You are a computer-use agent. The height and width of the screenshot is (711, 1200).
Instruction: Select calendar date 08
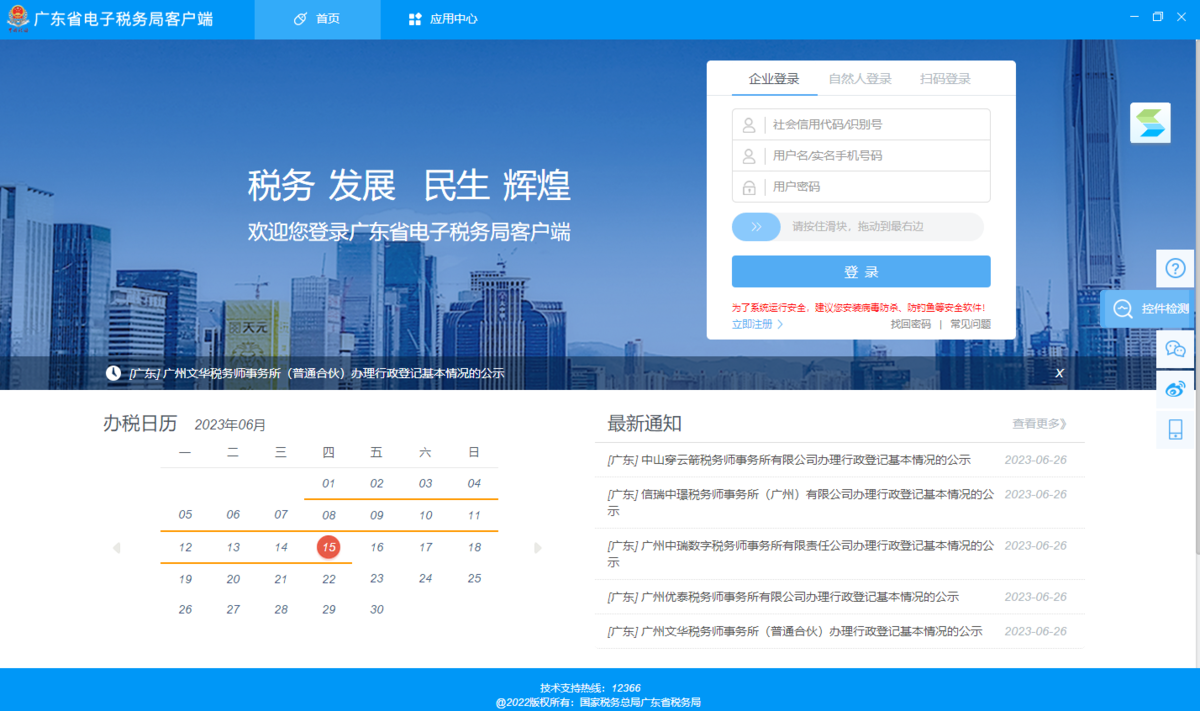point(329,516)
